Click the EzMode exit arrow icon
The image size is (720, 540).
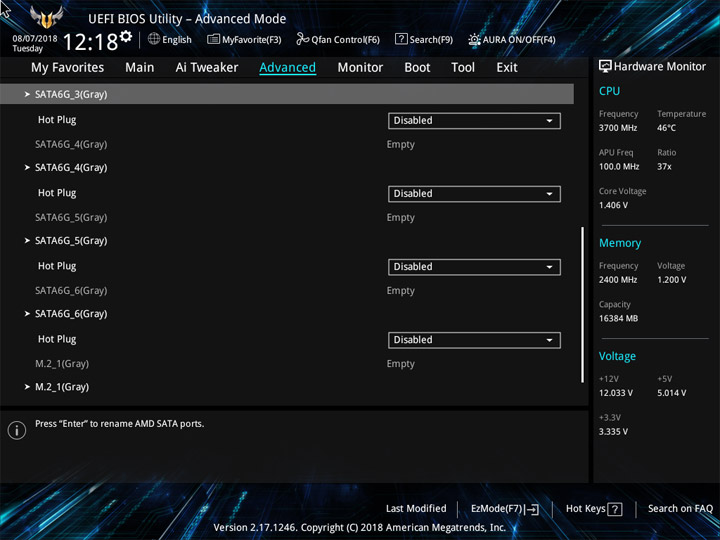[532, 509]
